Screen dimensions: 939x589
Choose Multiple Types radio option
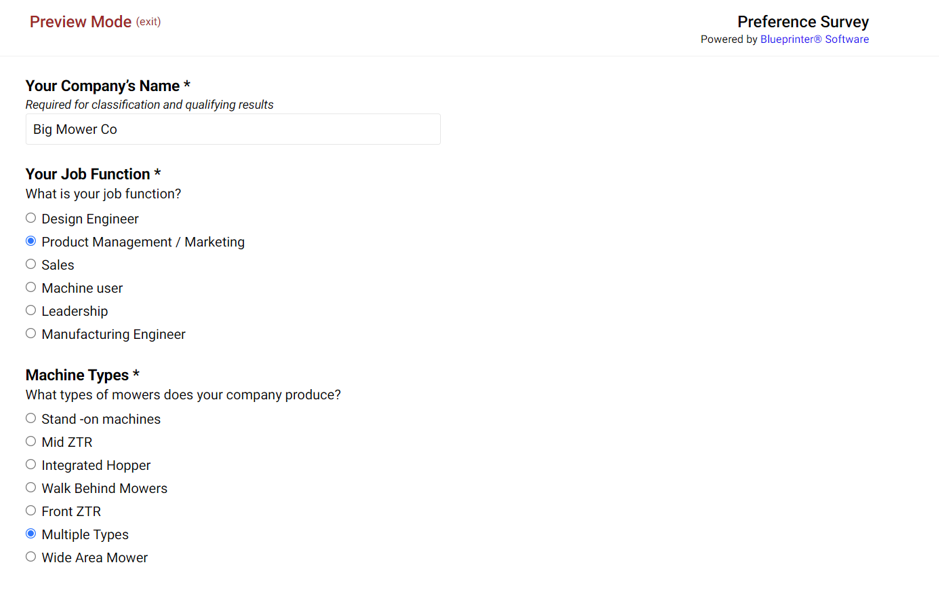tap(31, 533)
